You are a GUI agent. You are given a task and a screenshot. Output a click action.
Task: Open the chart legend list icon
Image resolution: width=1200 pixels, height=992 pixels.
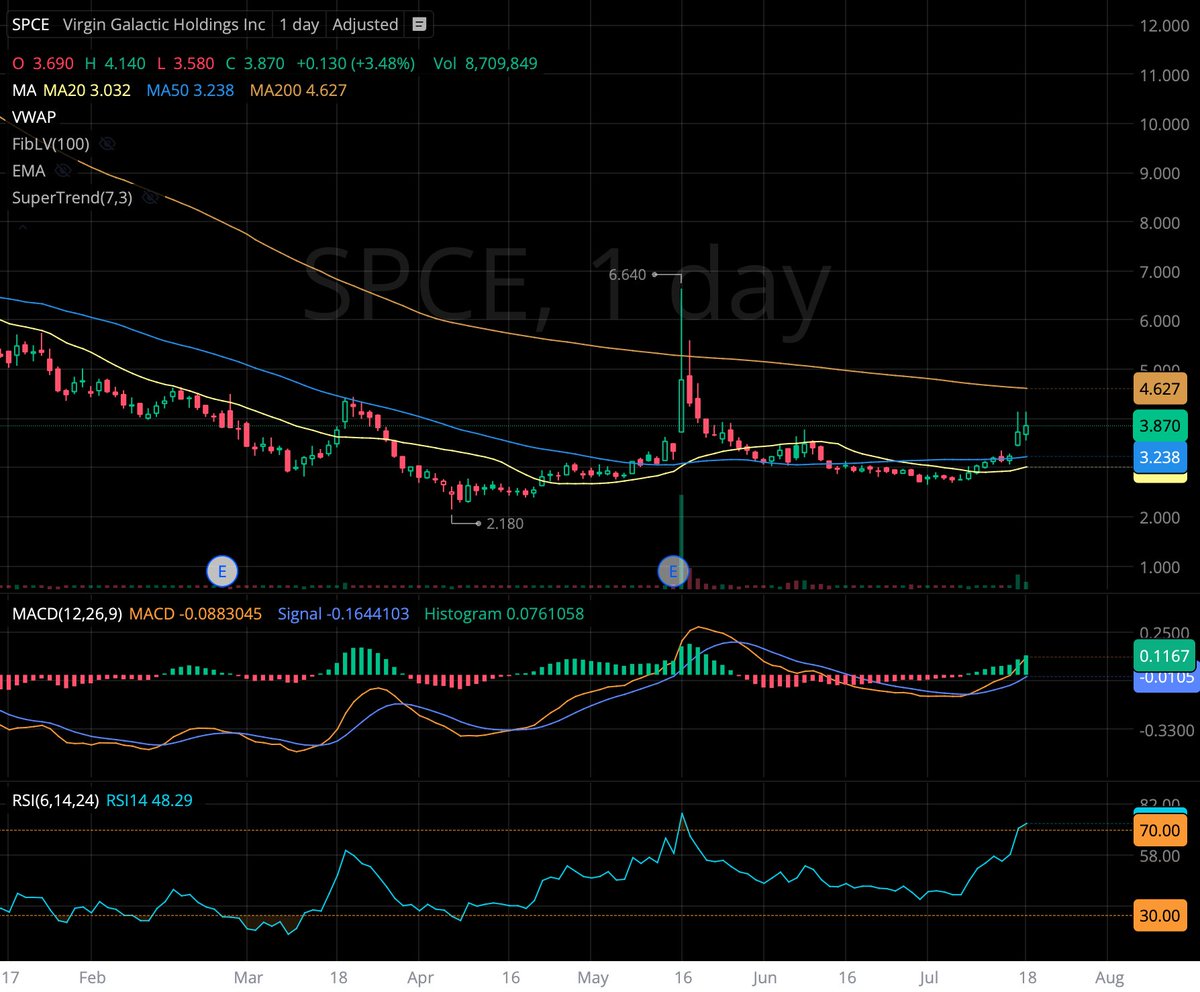coord(418,25)
